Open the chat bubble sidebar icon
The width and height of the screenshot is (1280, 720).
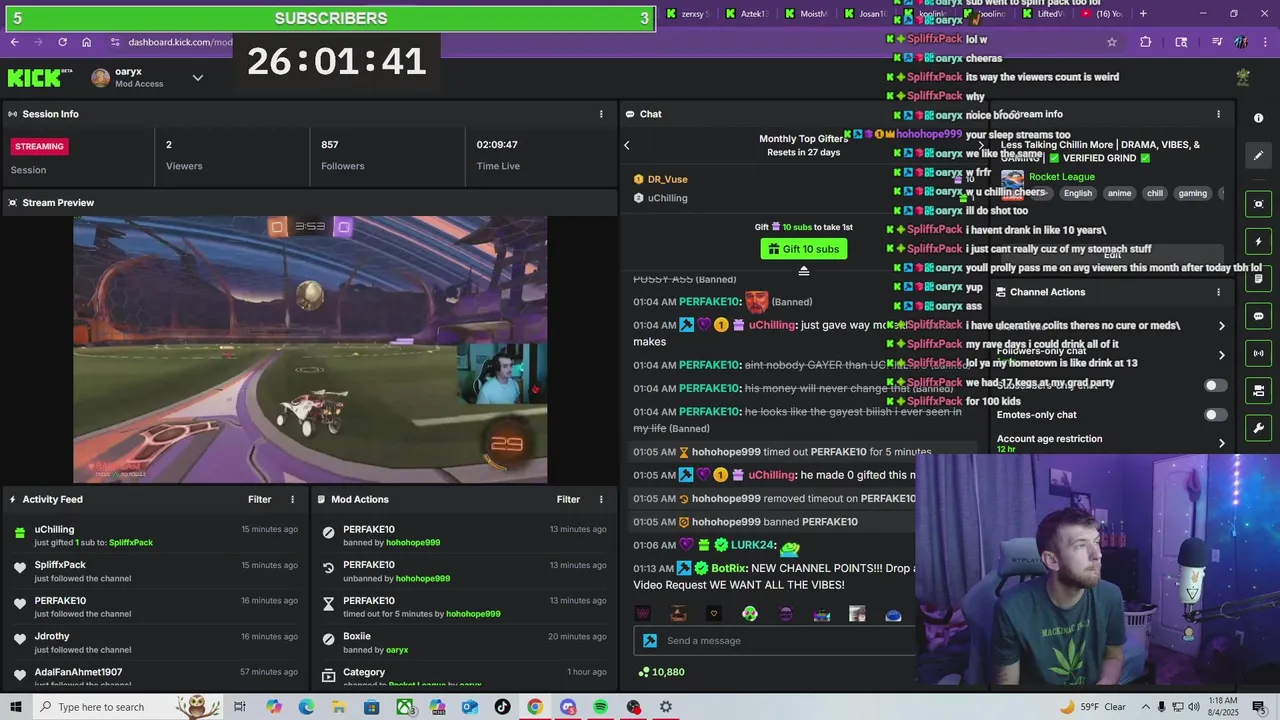pyautogui.click(x=1258, y=316)
